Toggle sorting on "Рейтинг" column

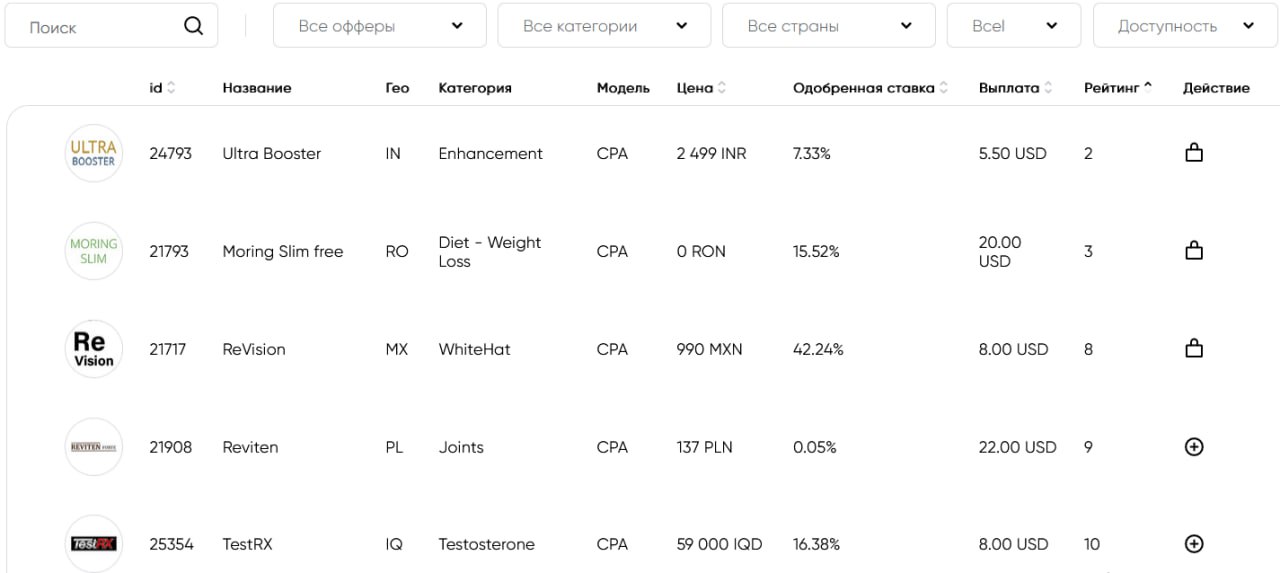[1118, 88]
